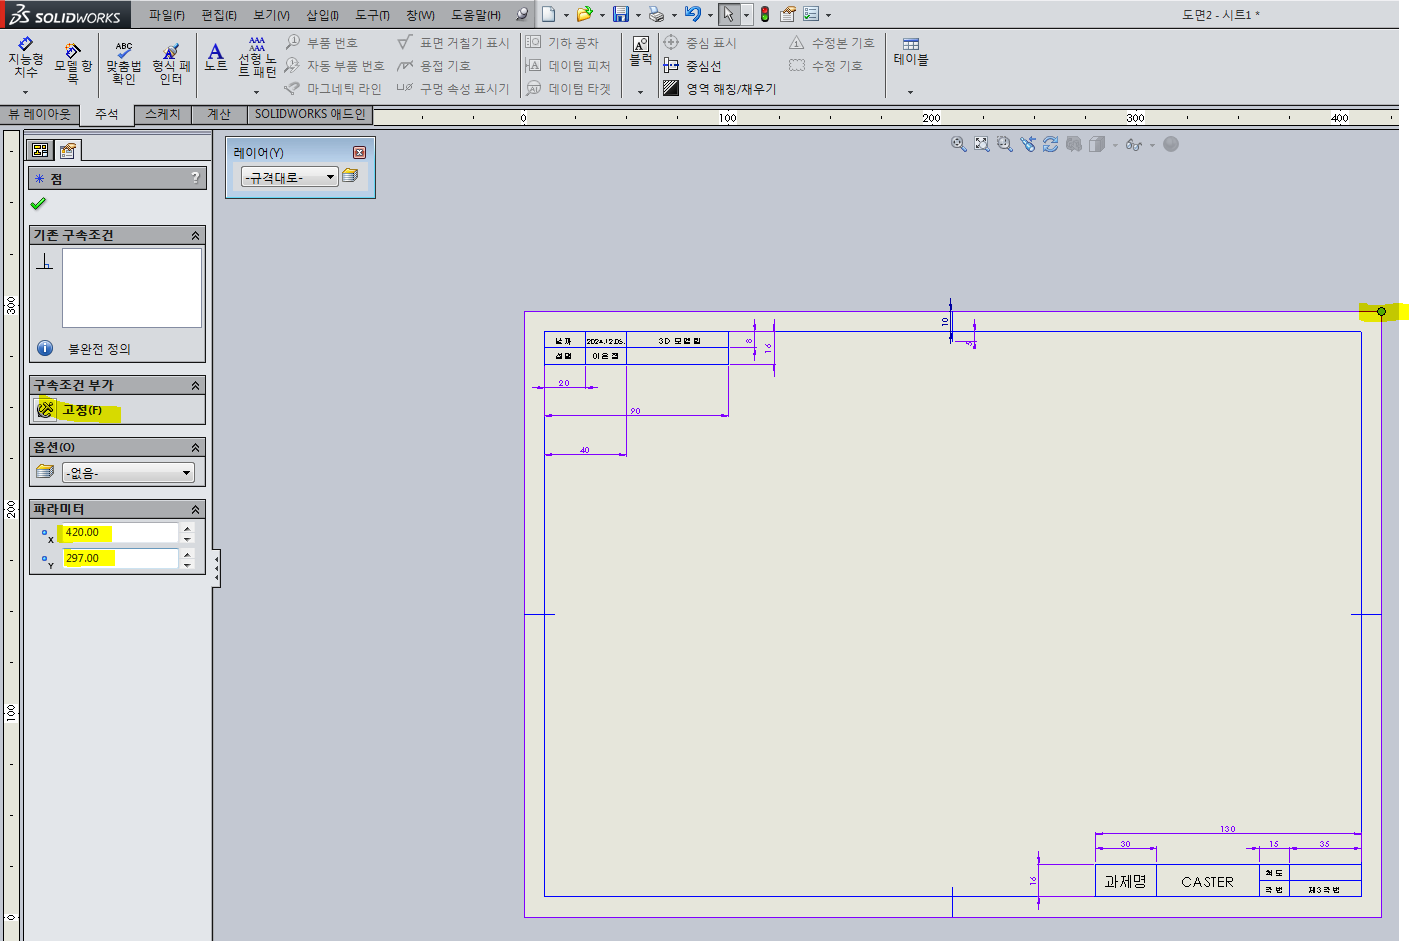Decrease the Y coordinate with the spinner down arrow
1409x941 pixels.
coord(187,564)
